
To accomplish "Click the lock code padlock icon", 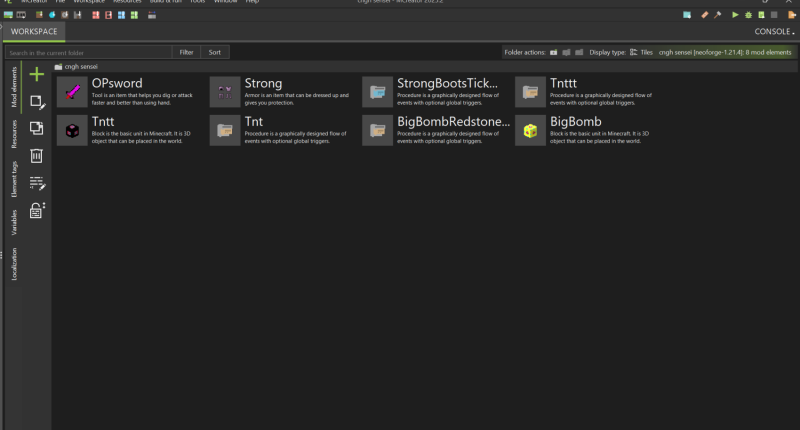I will 37,210.
